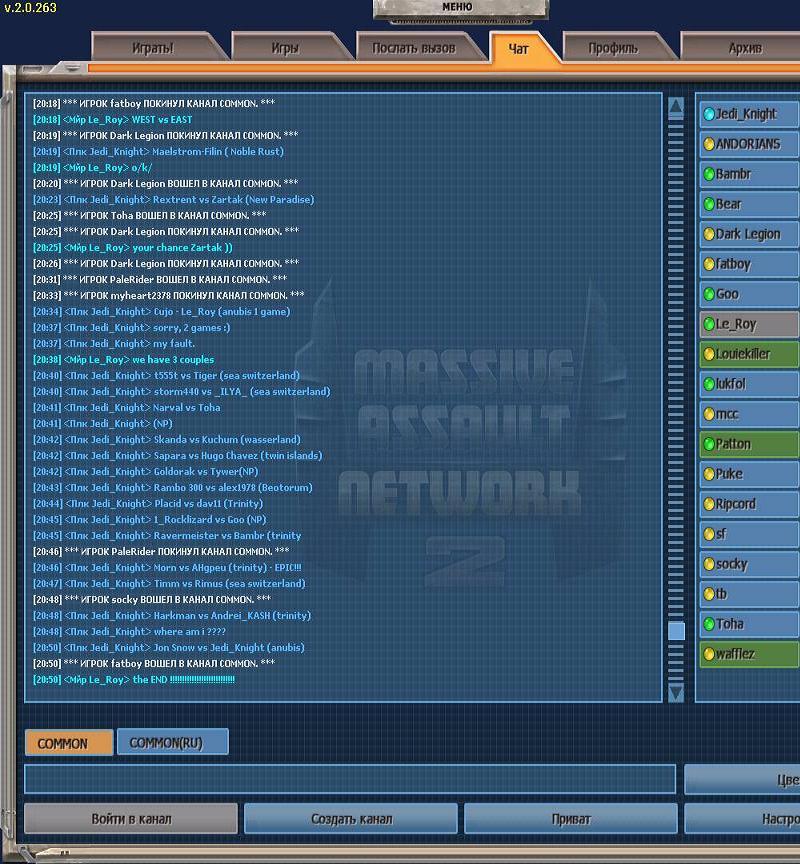Select player fatboy in user list
Screen dimensions: 800x864
coord(749,264)
